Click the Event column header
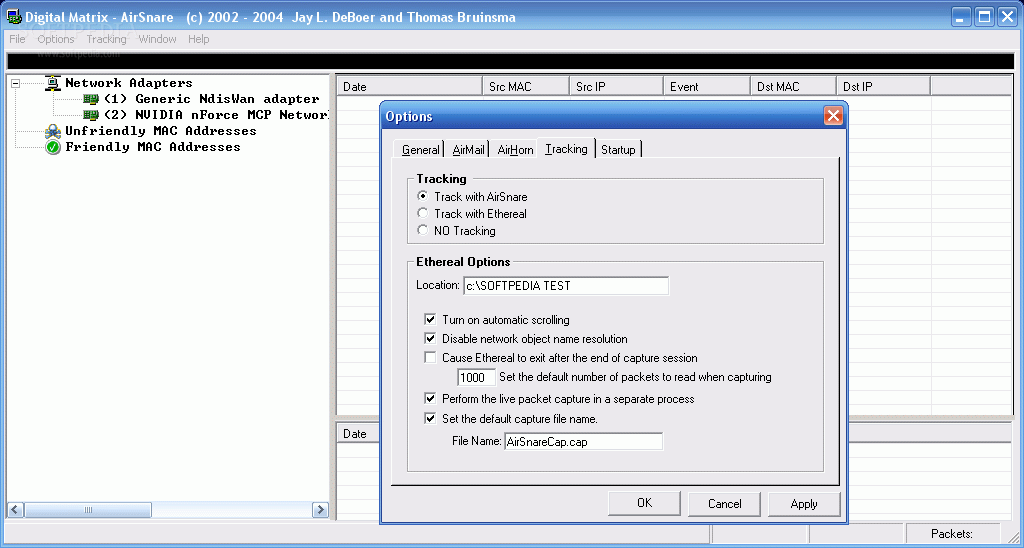The height and width of the screenshot is (548, 1024). pyautogui.click(x=707, y=86)
